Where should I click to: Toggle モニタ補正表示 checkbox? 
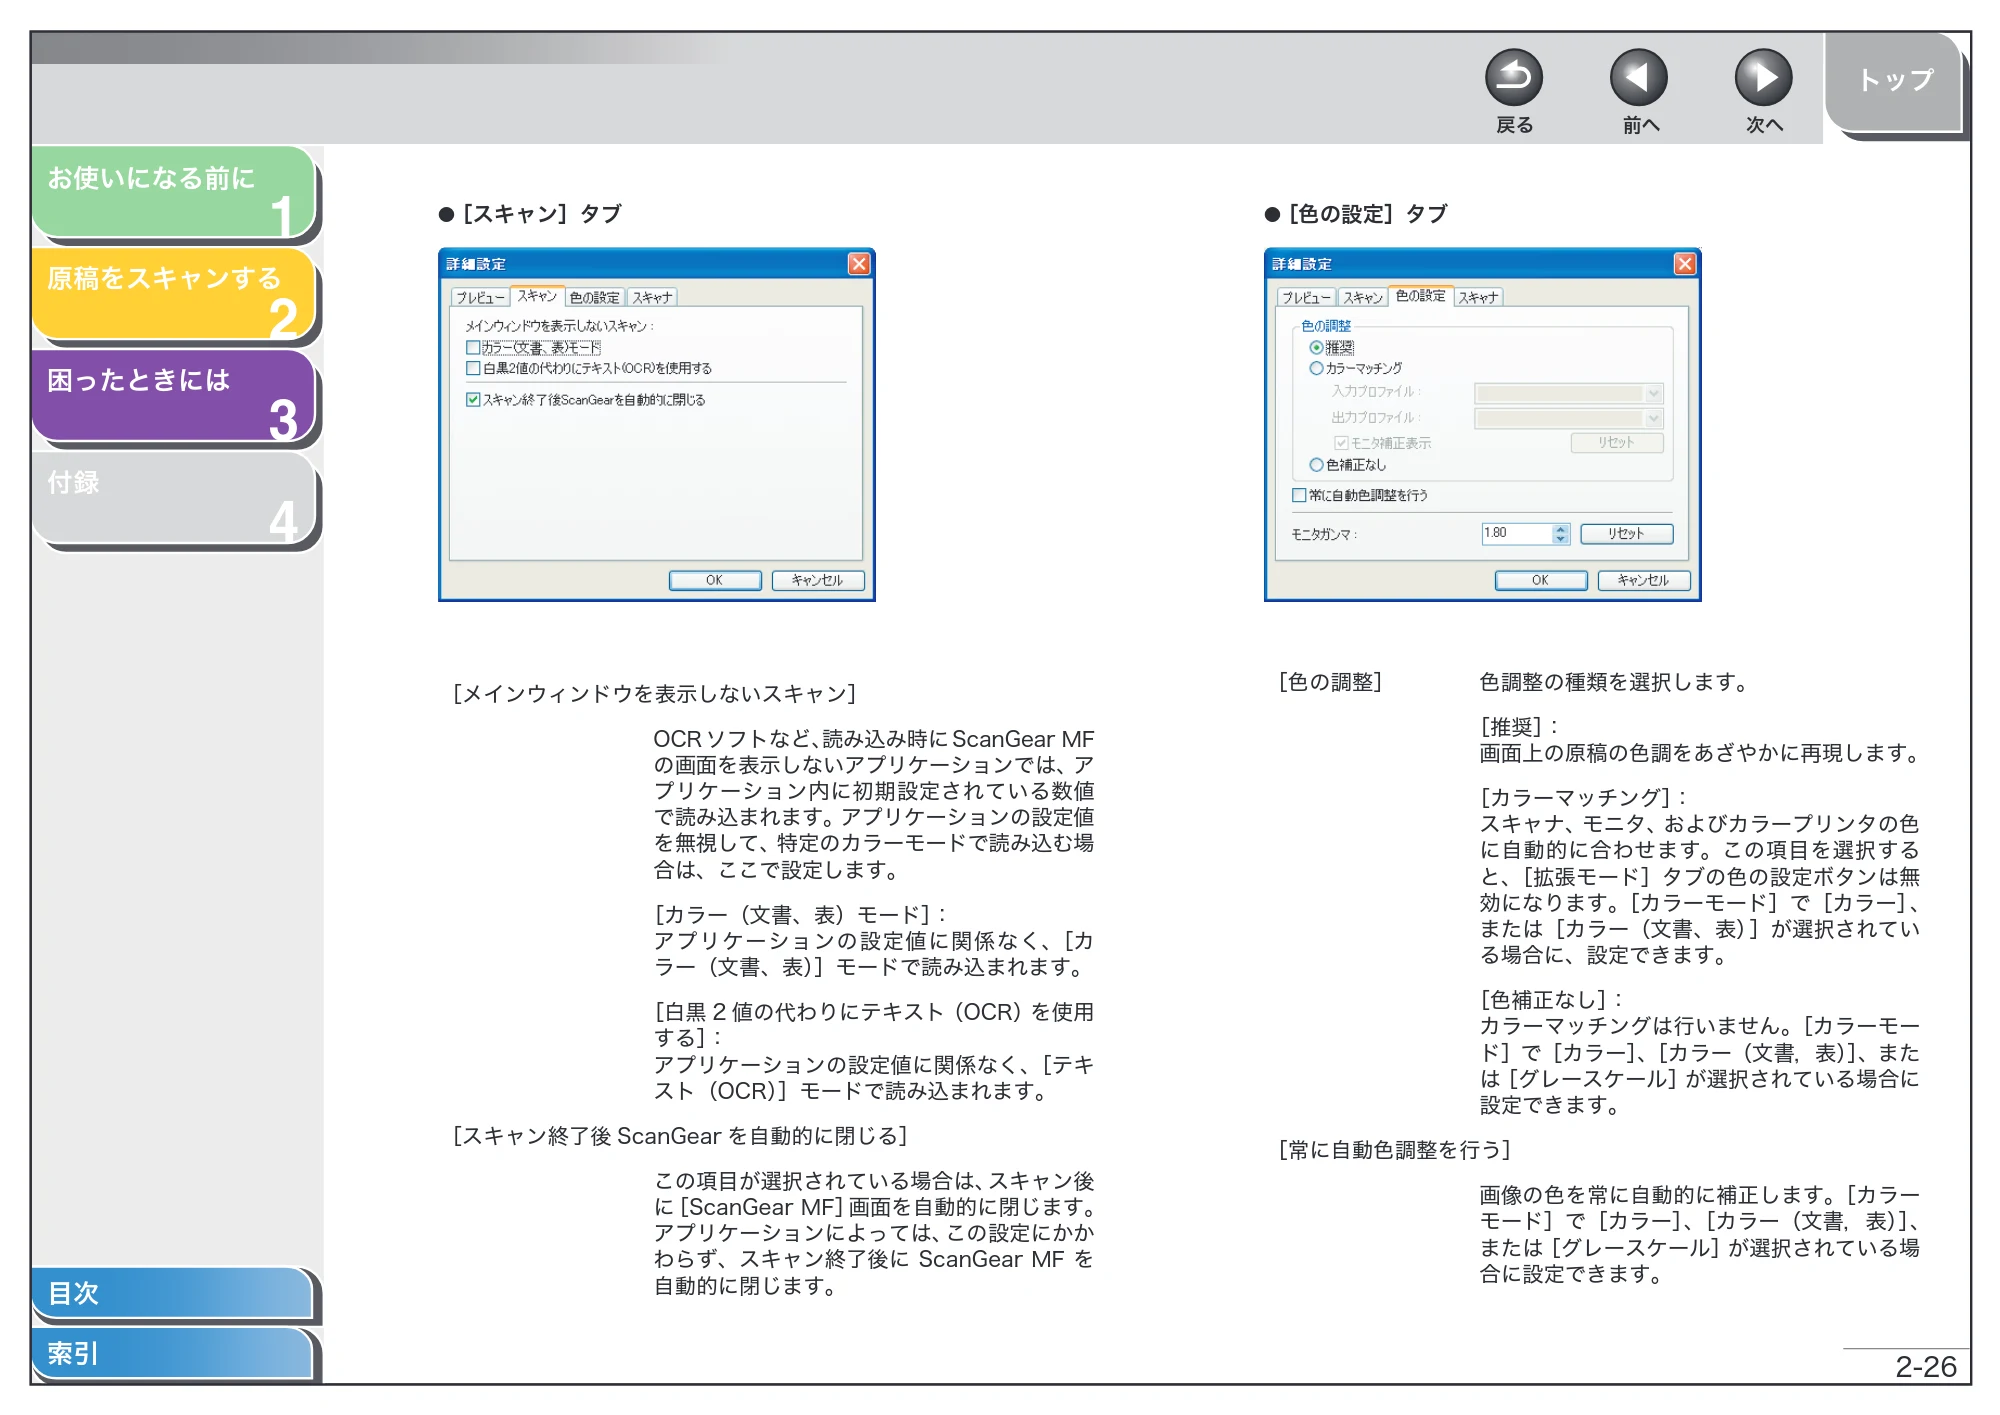(x=1341, y=443)
